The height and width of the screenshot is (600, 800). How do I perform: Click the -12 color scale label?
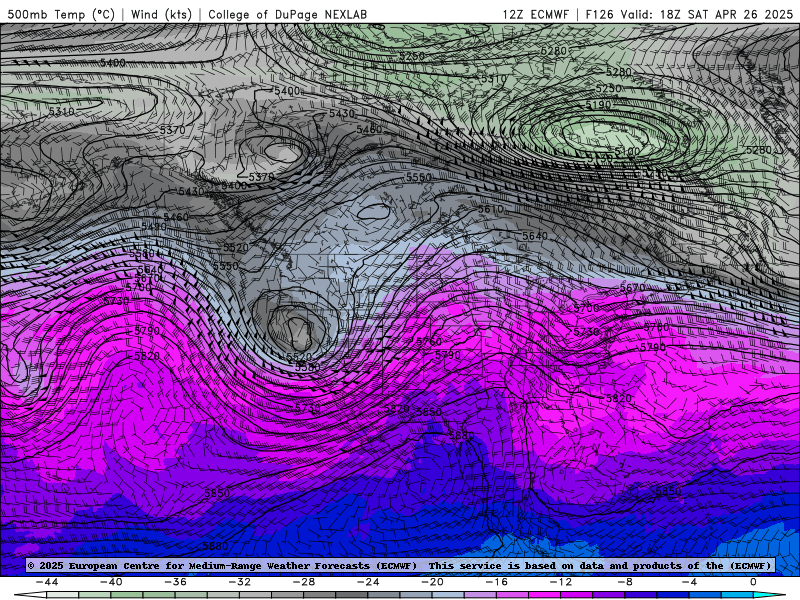coord(561,582)
